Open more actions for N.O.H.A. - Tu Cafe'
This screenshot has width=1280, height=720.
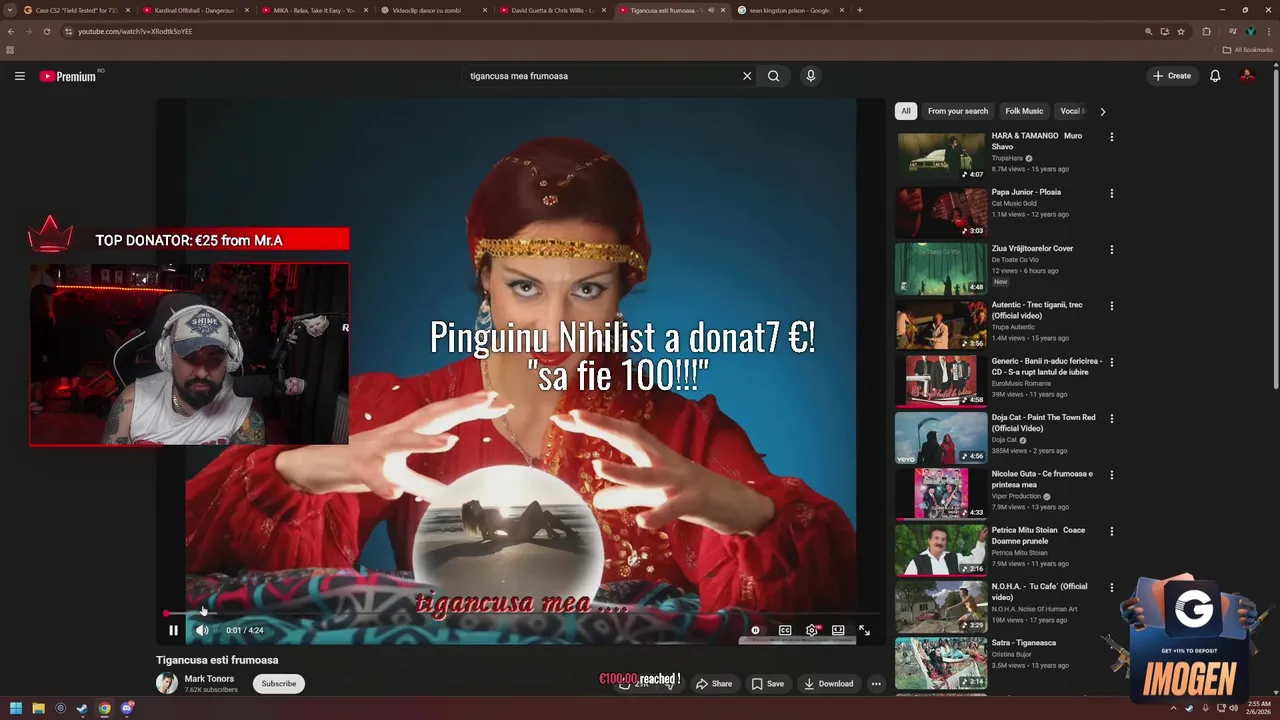tap(1111, 587)
